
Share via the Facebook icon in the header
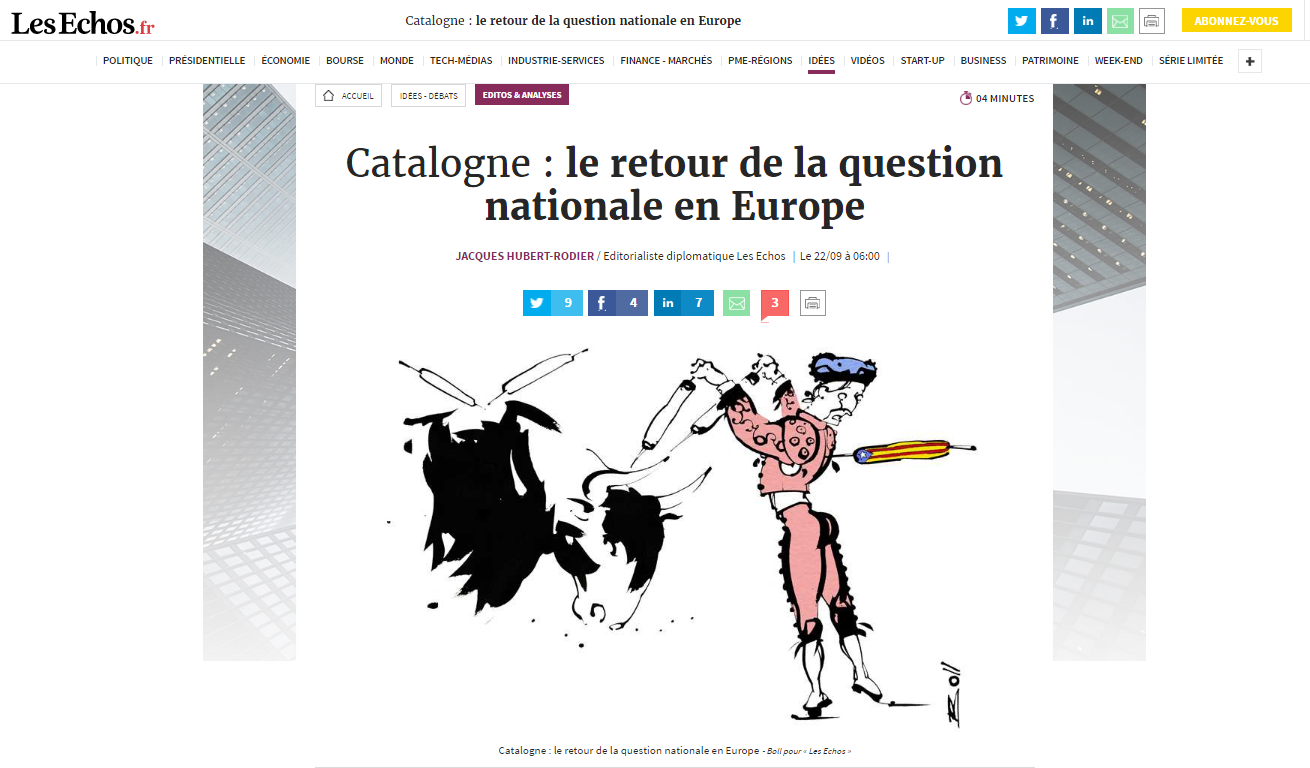coord(1055,21)
